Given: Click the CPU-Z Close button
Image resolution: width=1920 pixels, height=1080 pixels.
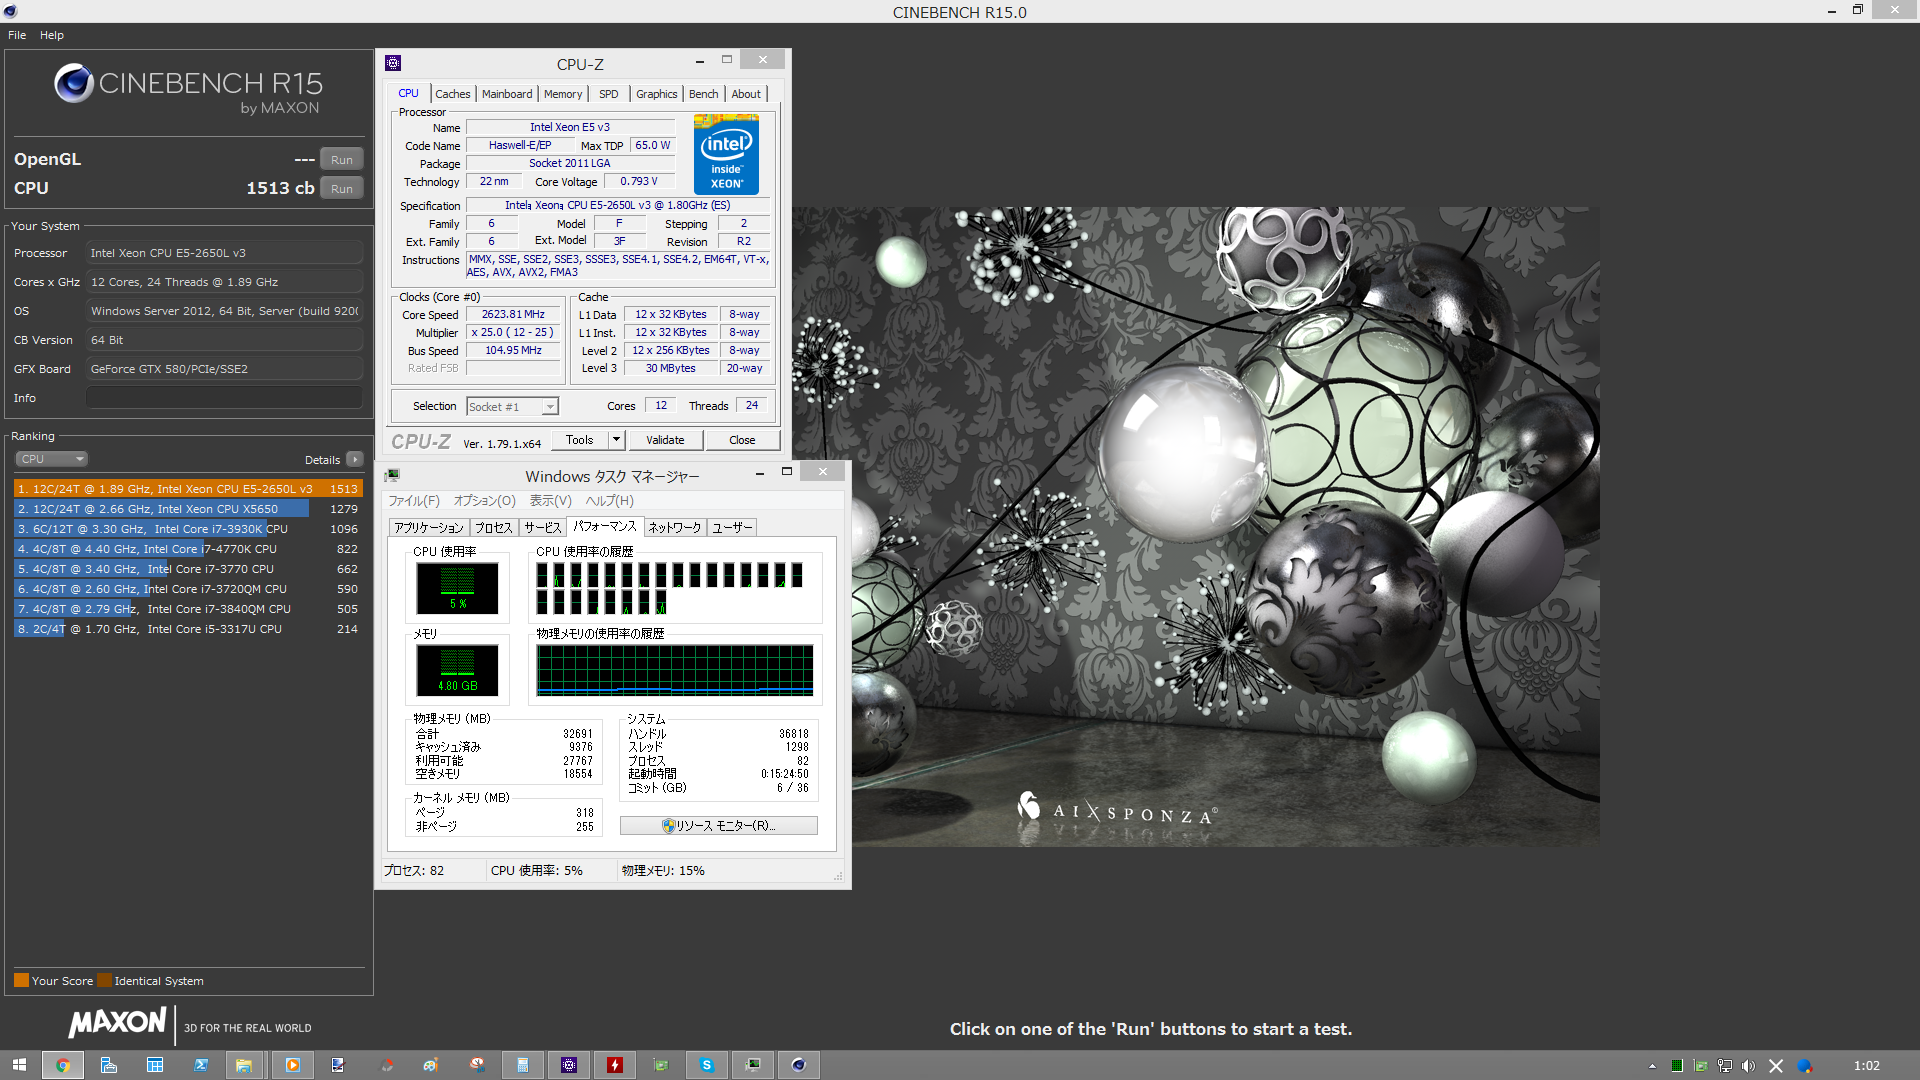Looking at the screenshot, I should pyautogui.click(x=742, y=440).
